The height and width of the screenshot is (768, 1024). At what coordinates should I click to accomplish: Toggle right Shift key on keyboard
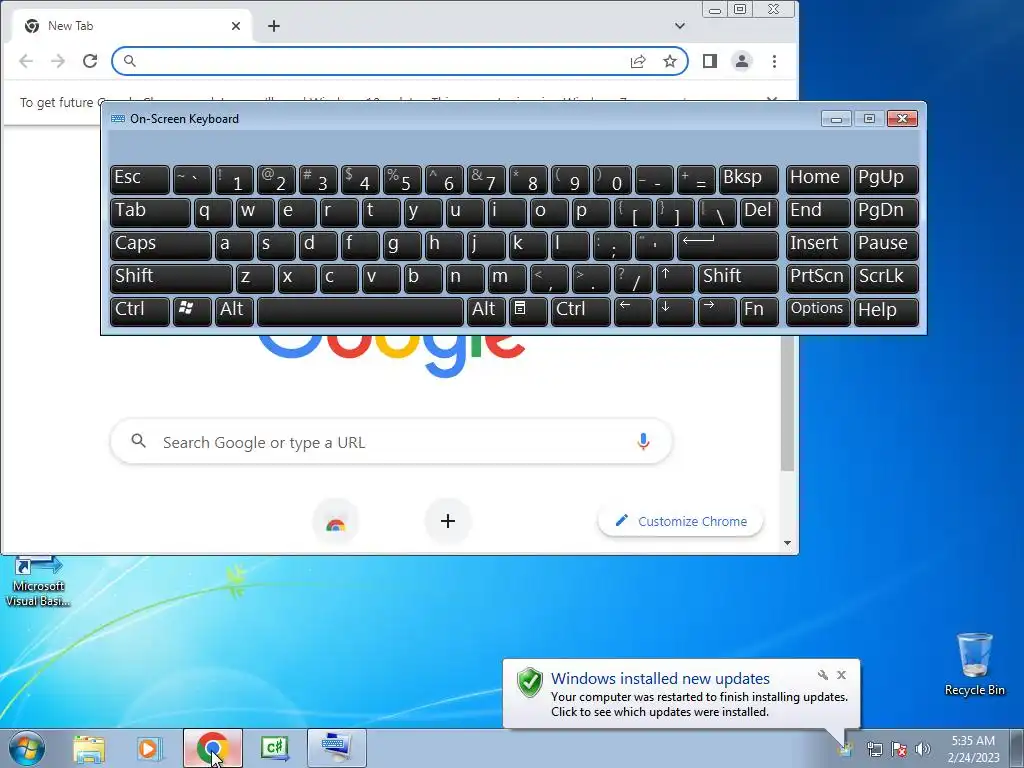[739, 278]
